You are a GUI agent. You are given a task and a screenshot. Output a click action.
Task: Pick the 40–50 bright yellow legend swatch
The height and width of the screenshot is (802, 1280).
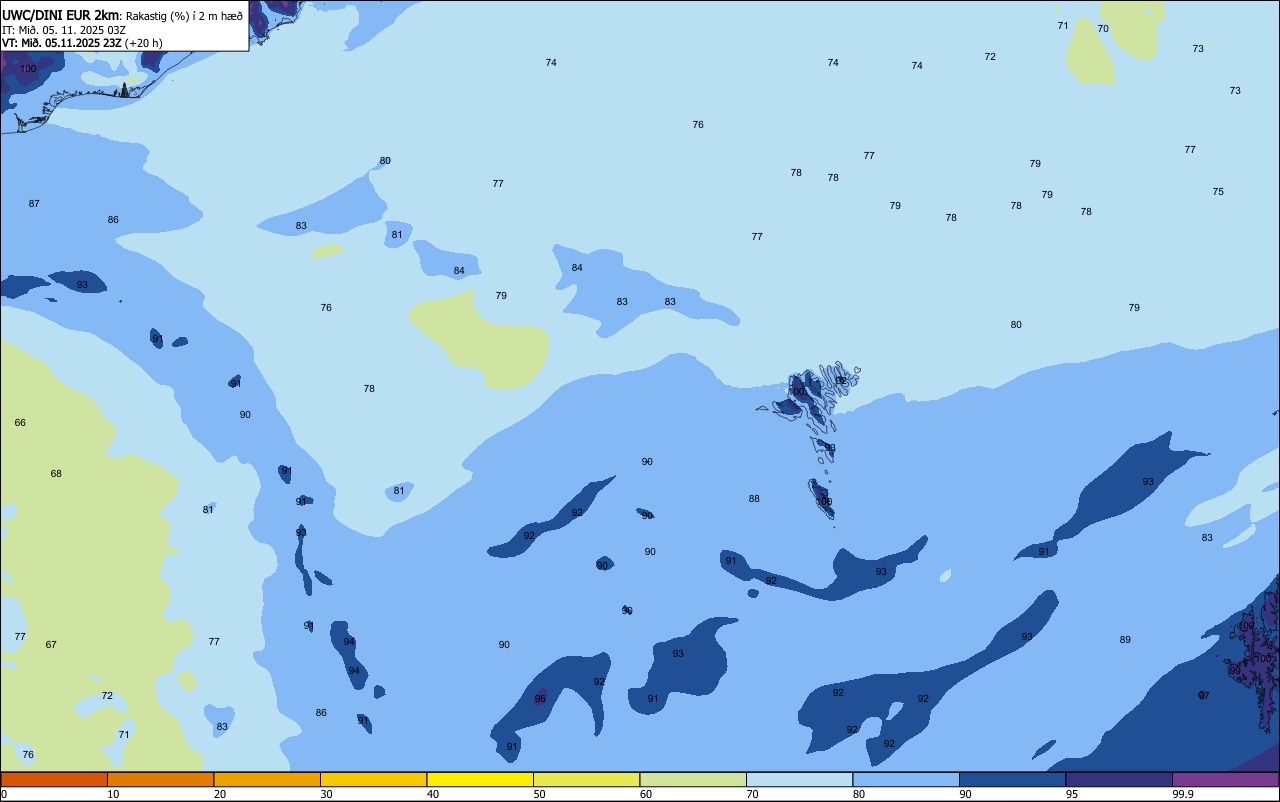[x=480, y=779]
